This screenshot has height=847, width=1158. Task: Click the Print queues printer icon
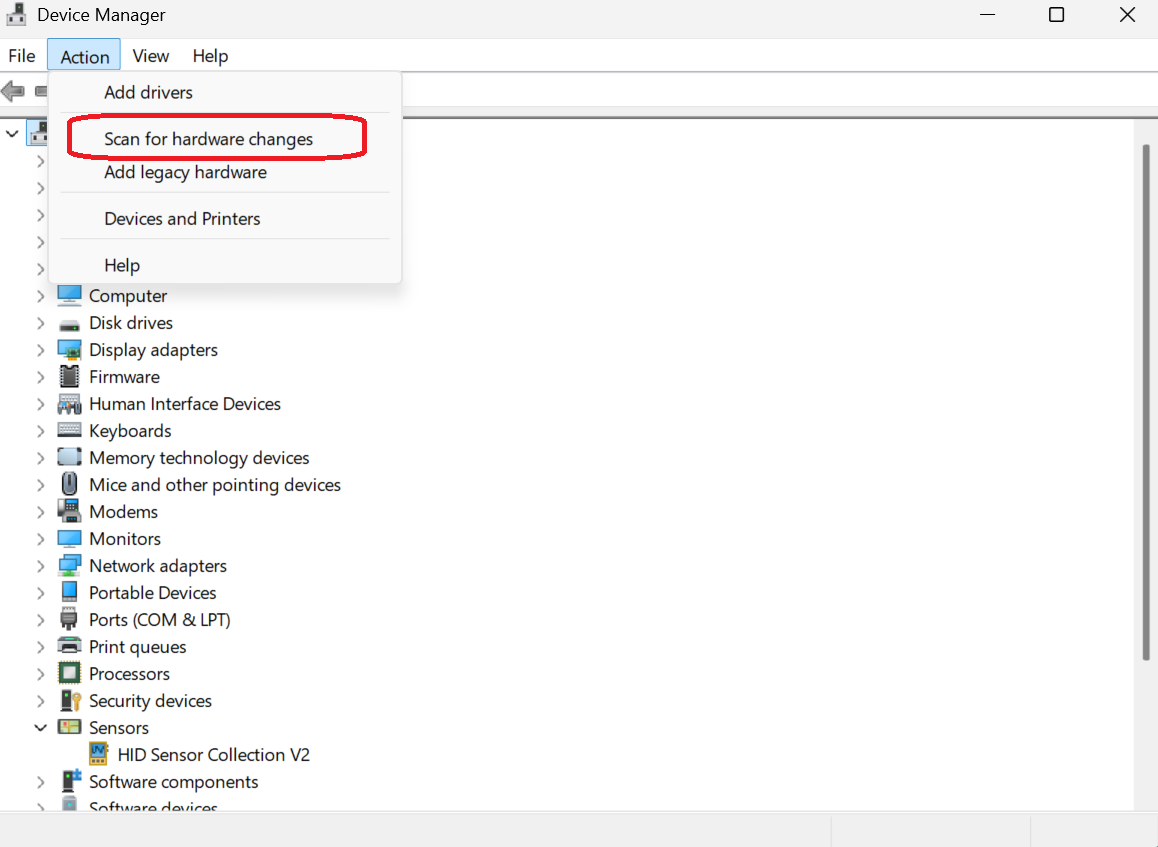coord(69,647)
